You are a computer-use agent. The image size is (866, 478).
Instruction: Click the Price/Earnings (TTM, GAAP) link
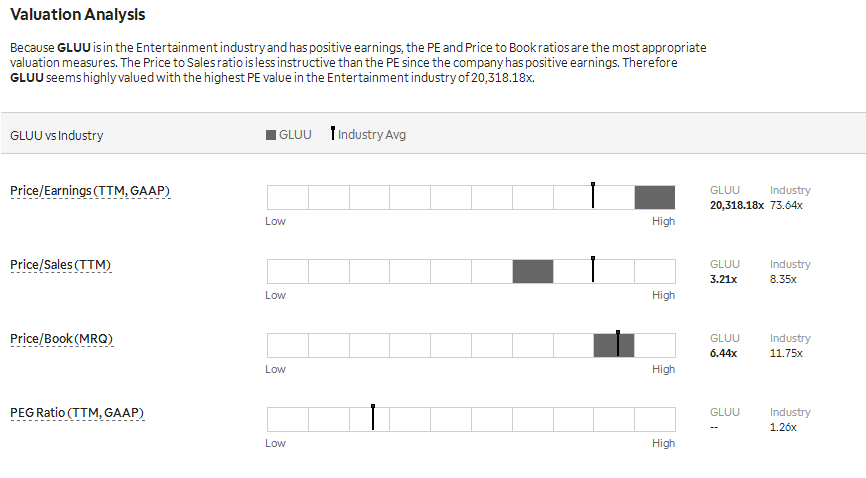[x=90, y=191]
